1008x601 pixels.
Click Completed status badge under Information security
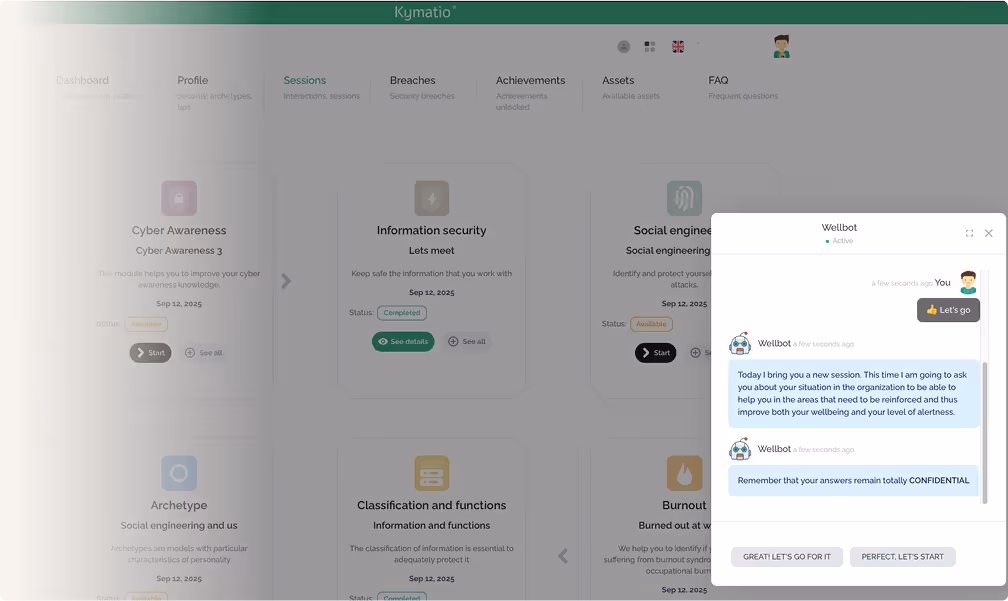click(402, 313)
